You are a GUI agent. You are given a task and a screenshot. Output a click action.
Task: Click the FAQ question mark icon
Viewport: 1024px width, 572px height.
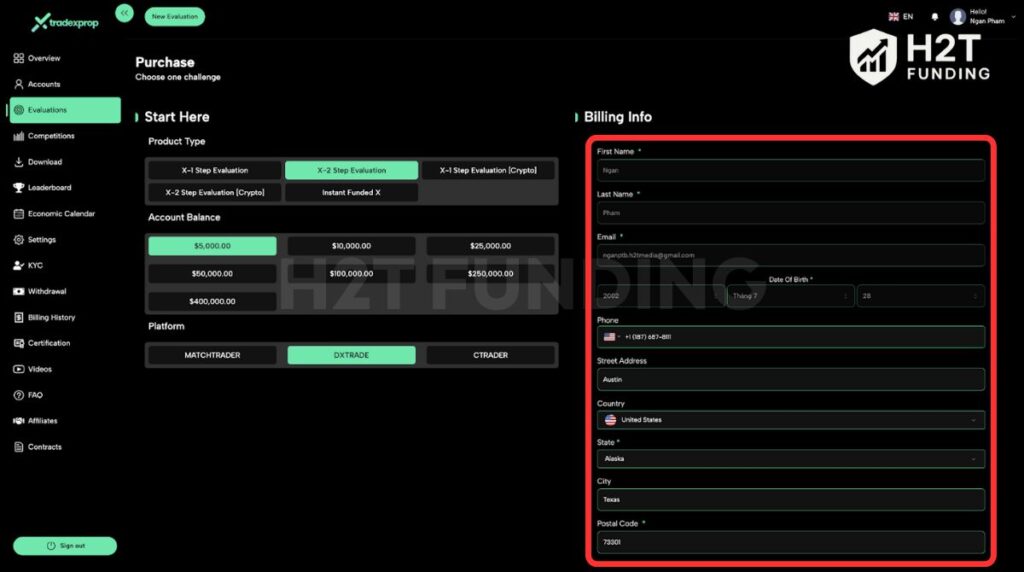(18, 395)
